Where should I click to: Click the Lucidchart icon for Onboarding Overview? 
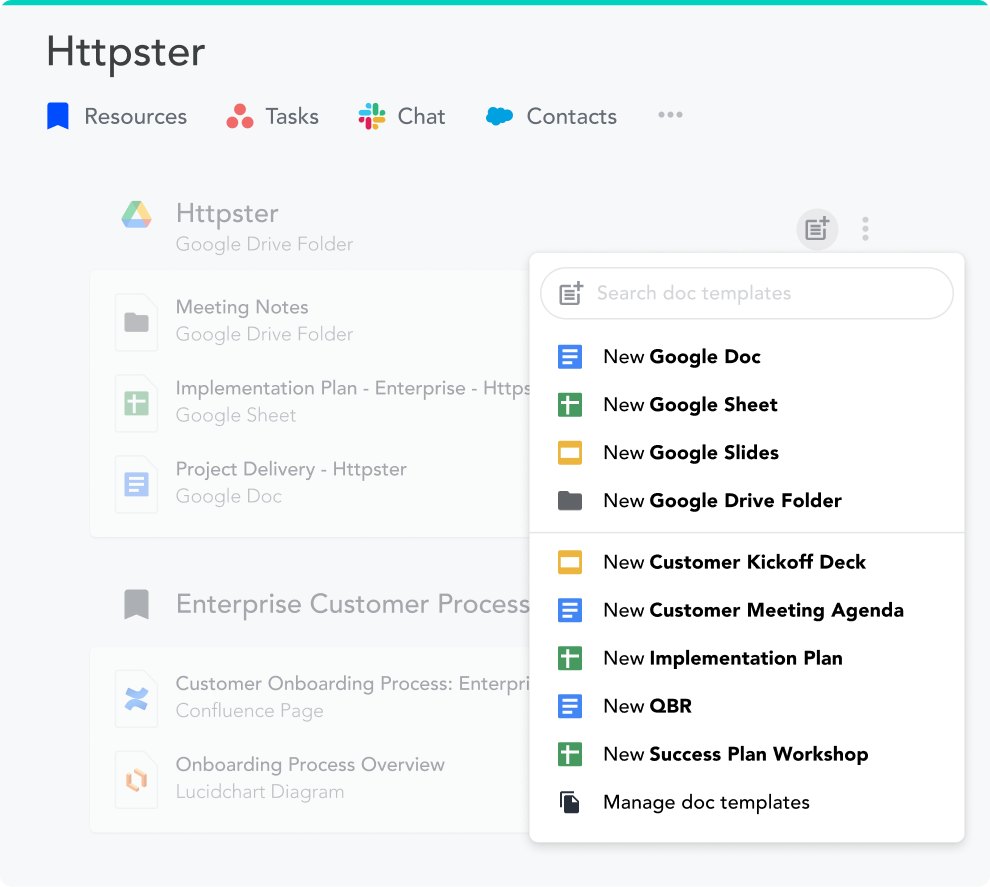136,779
